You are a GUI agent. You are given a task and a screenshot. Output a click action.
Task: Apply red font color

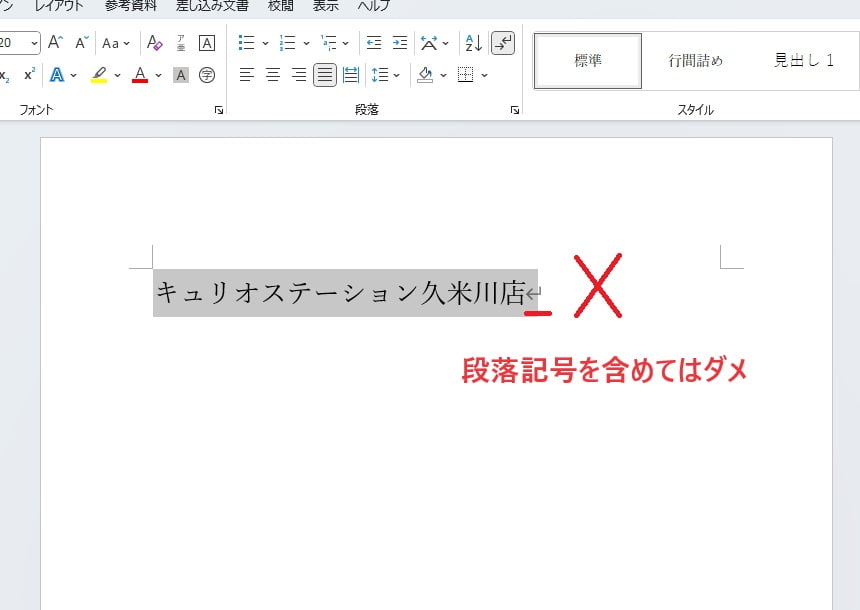pos(140,75)
